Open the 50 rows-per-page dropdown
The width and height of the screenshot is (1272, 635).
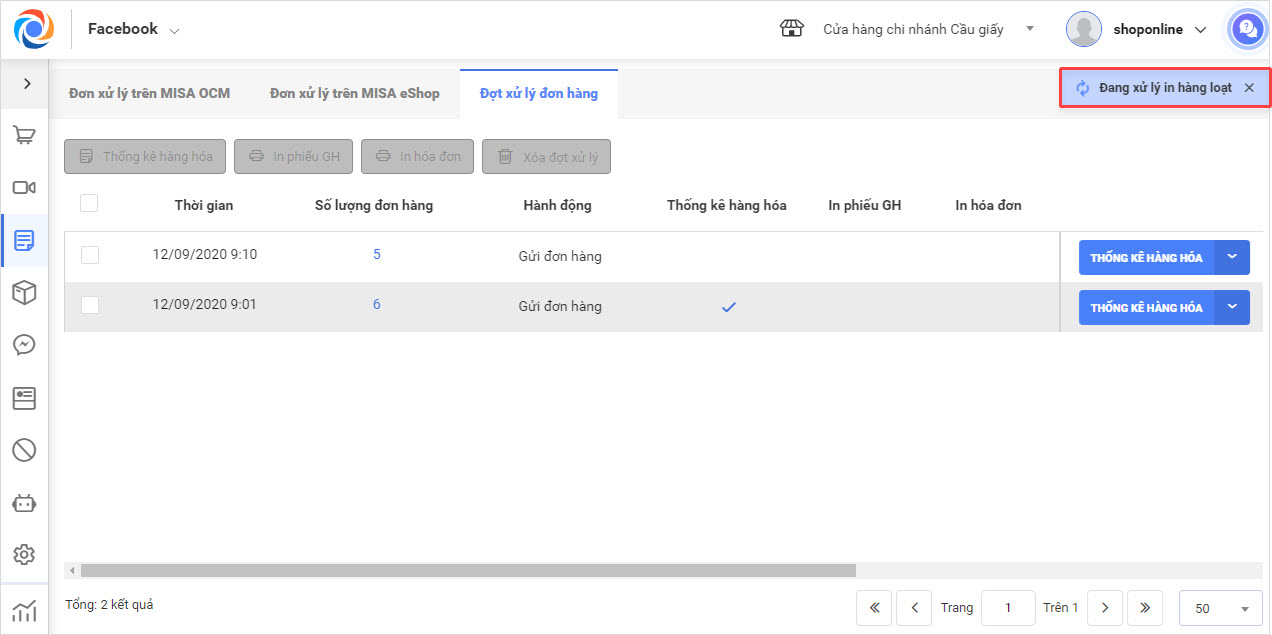click(x=1220, y=608)
